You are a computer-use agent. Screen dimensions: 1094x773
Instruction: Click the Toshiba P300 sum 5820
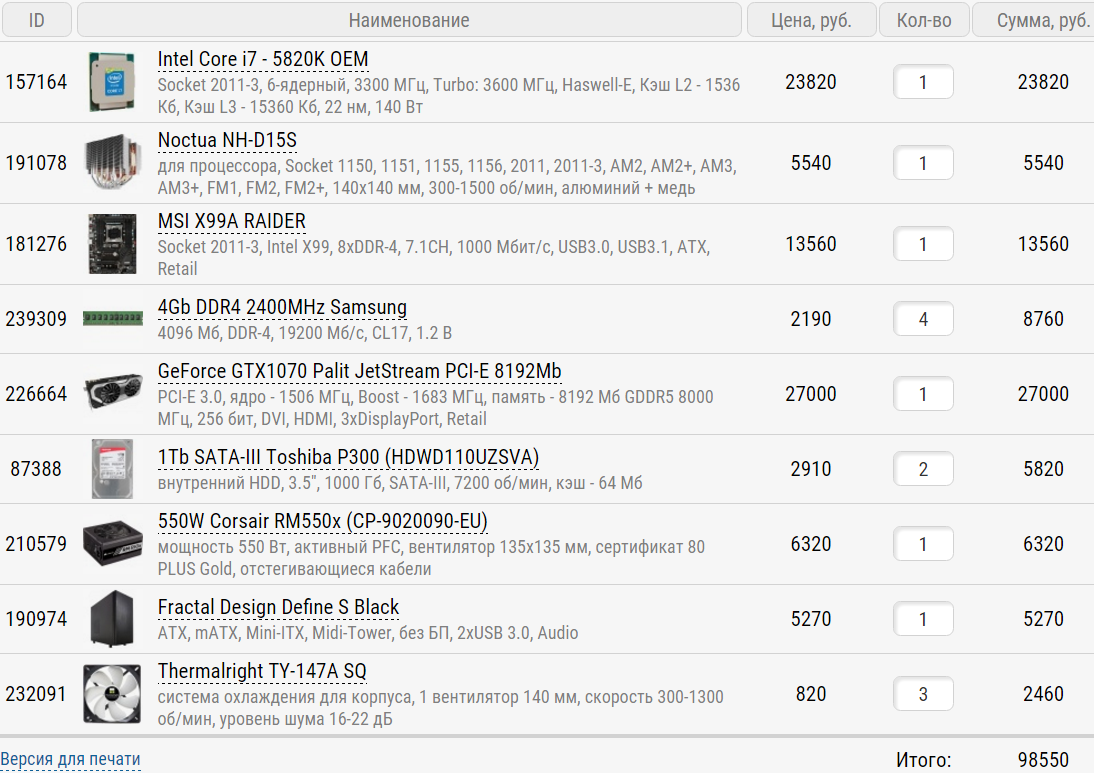coord(1043,469)
